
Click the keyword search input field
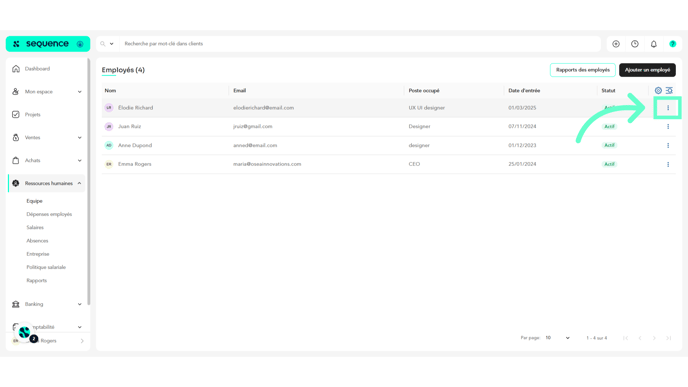(x=360, y=44)
